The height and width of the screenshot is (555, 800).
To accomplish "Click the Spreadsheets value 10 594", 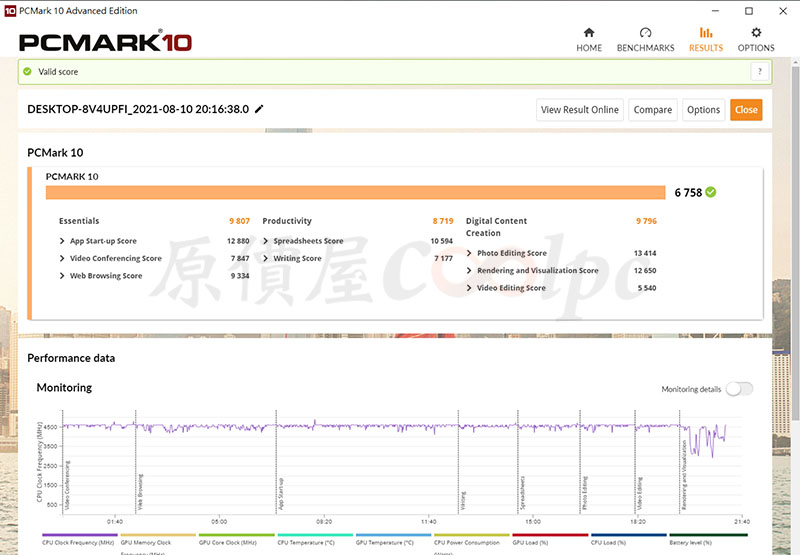I will [441, 241].
